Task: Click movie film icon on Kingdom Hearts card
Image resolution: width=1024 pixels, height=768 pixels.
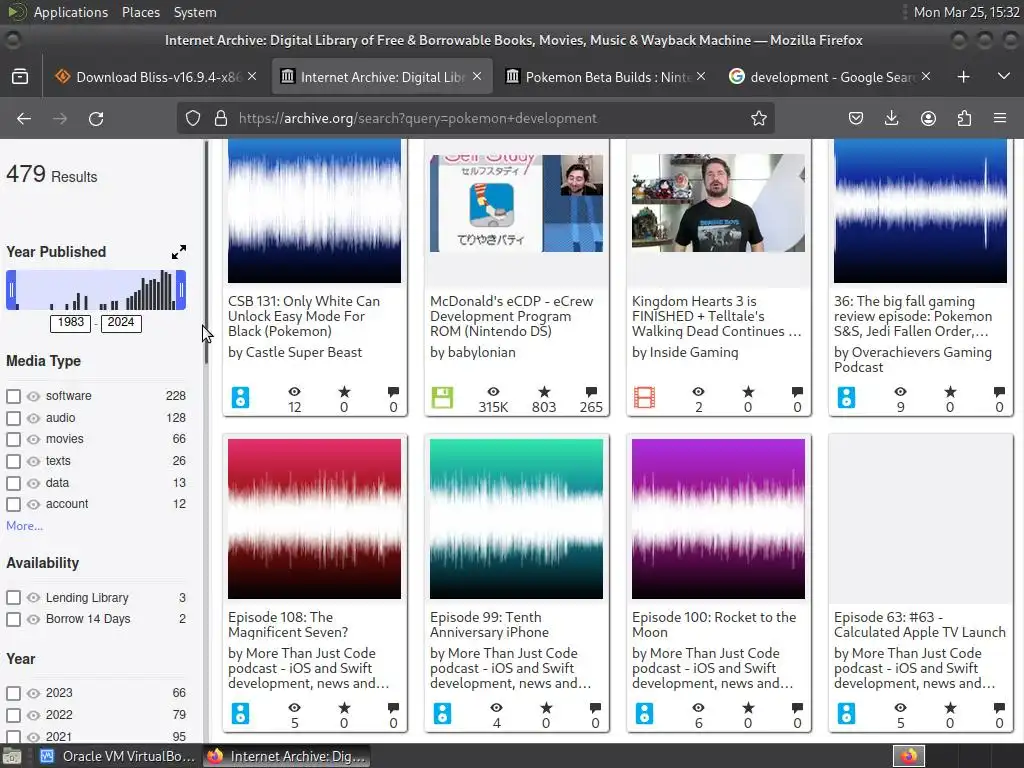Action: tap(645, 397)
